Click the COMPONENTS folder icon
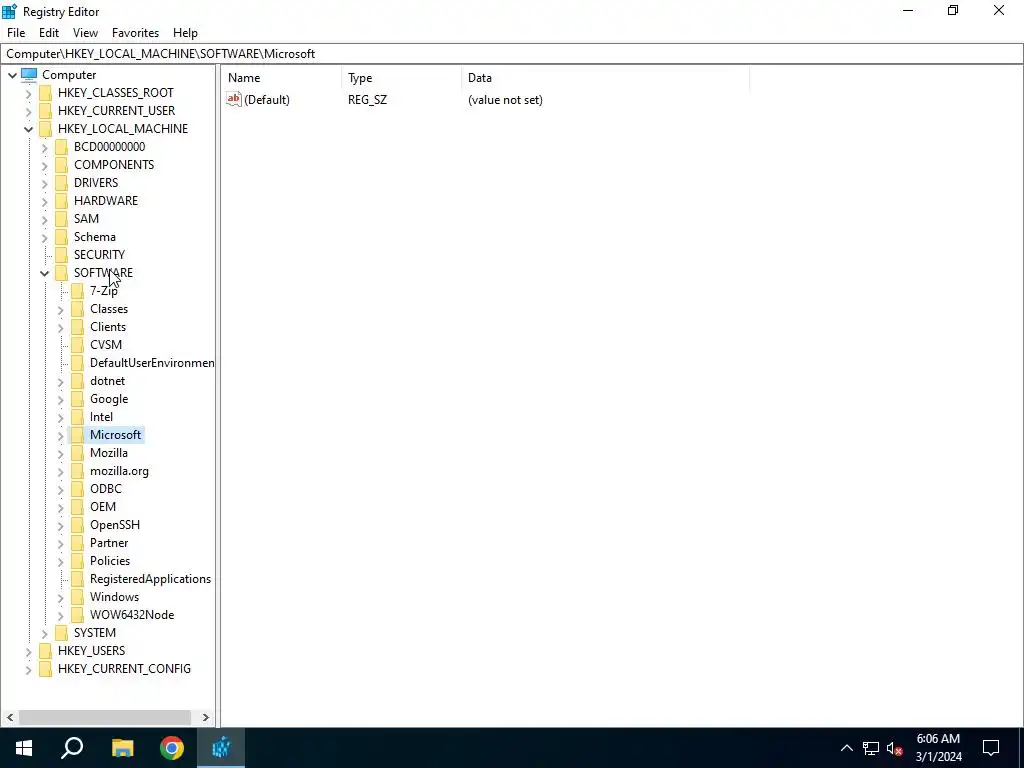The height and width of the screenshot is (768, 1024). [61, 165]
